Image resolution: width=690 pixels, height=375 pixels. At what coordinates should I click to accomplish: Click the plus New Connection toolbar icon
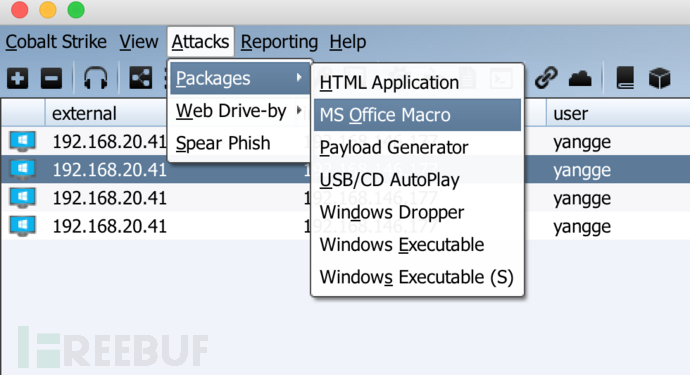click(x=17, y=79)
